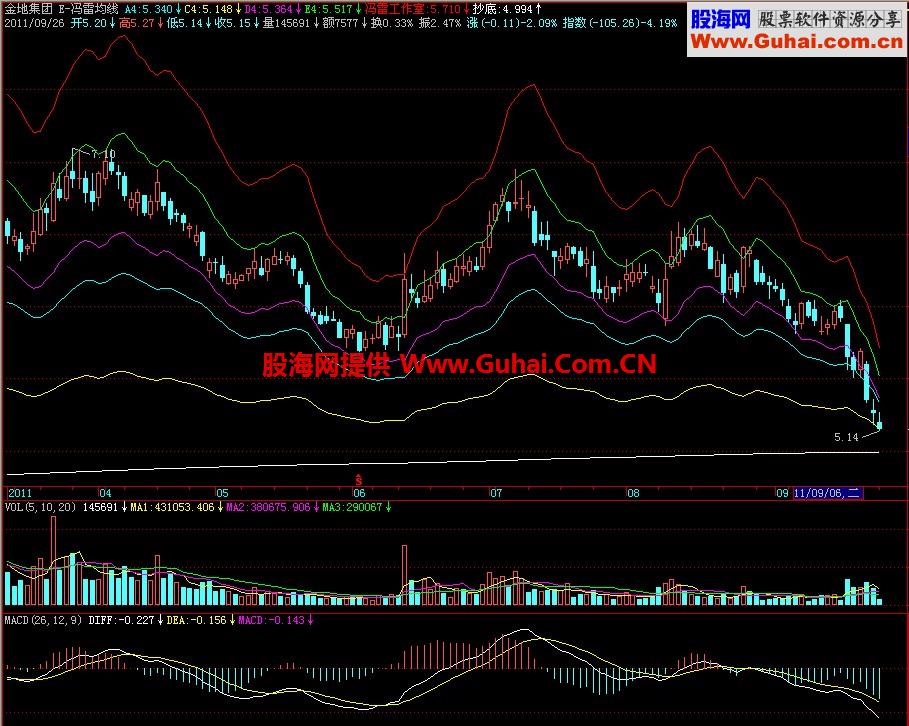Click the highlighted date box 11/09/06,二
The image size is (909, 726).
click(x=827, y=493)
